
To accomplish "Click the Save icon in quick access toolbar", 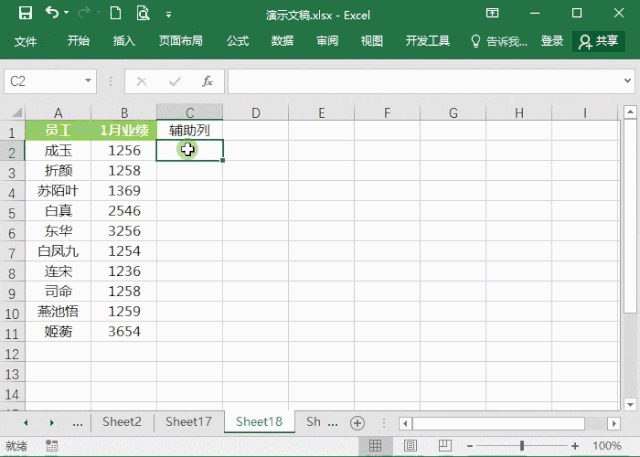I will point(24,14).
